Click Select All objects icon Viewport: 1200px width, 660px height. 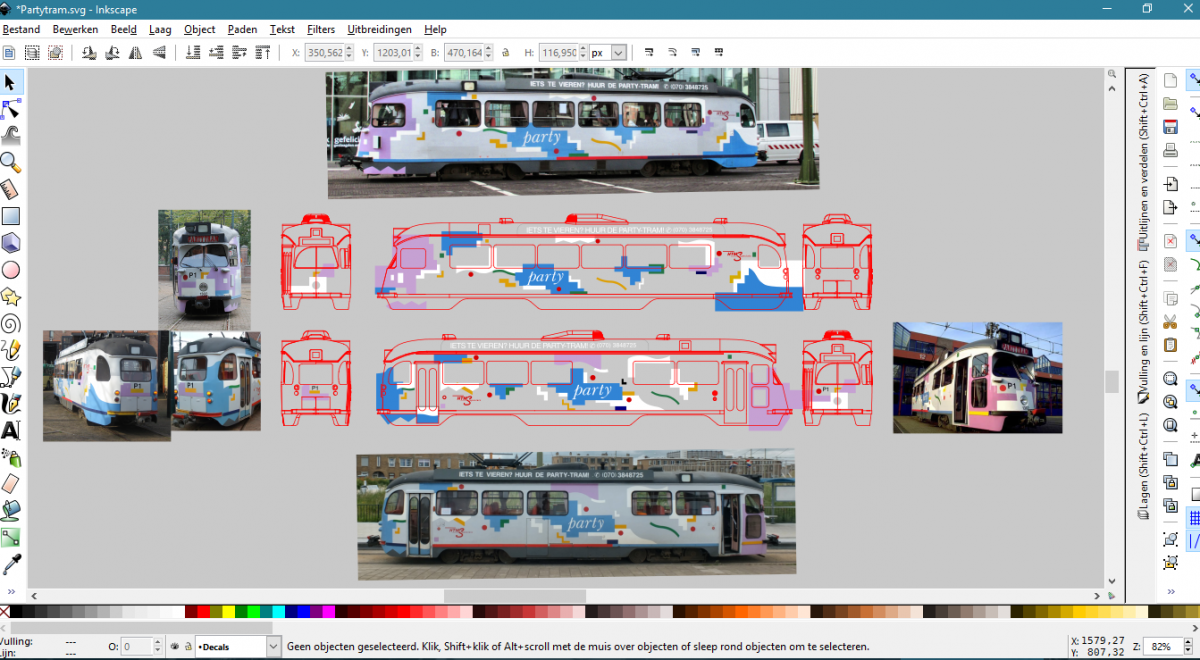[9, 52]
